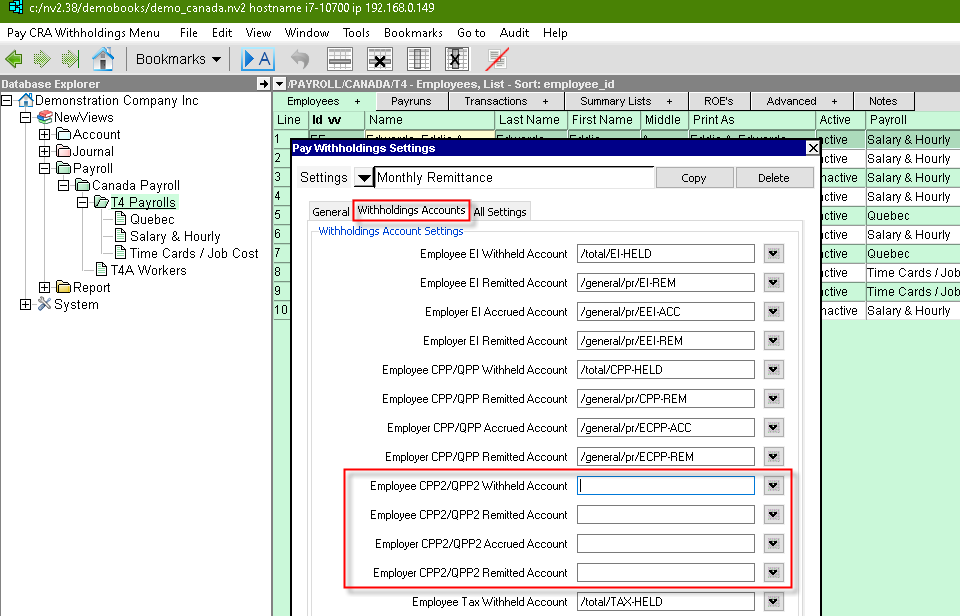Click the undo arrow toolbar icon
This screenshot has width=960, height=616.
click(299, 59)
